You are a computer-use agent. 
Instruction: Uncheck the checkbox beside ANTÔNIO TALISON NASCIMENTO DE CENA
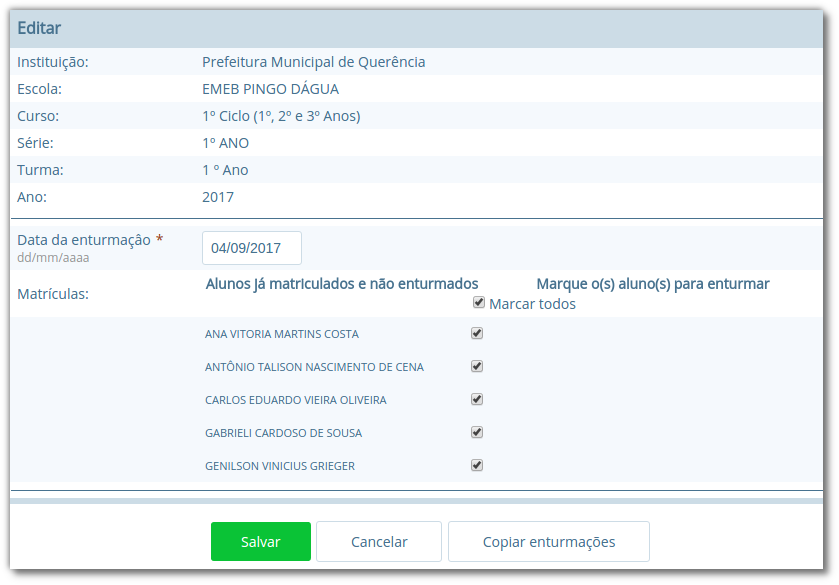click(477, 365)
